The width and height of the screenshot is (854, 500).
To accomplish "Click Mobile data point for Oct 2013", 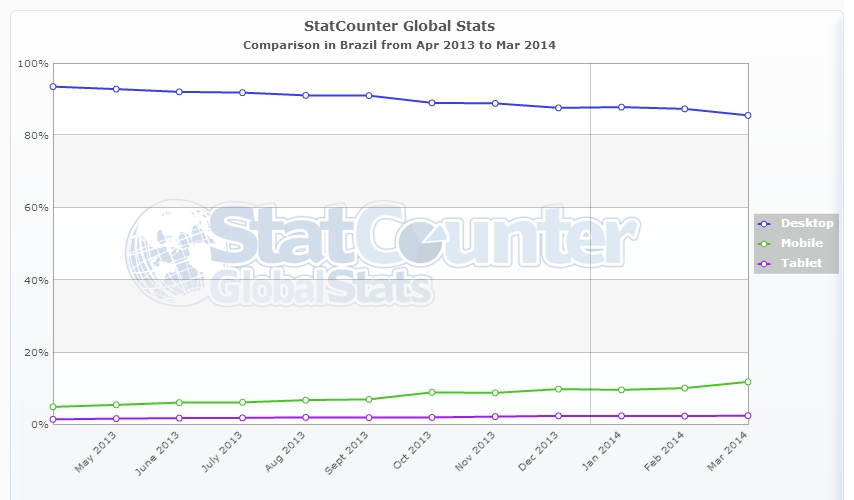I will coord(432,392).
